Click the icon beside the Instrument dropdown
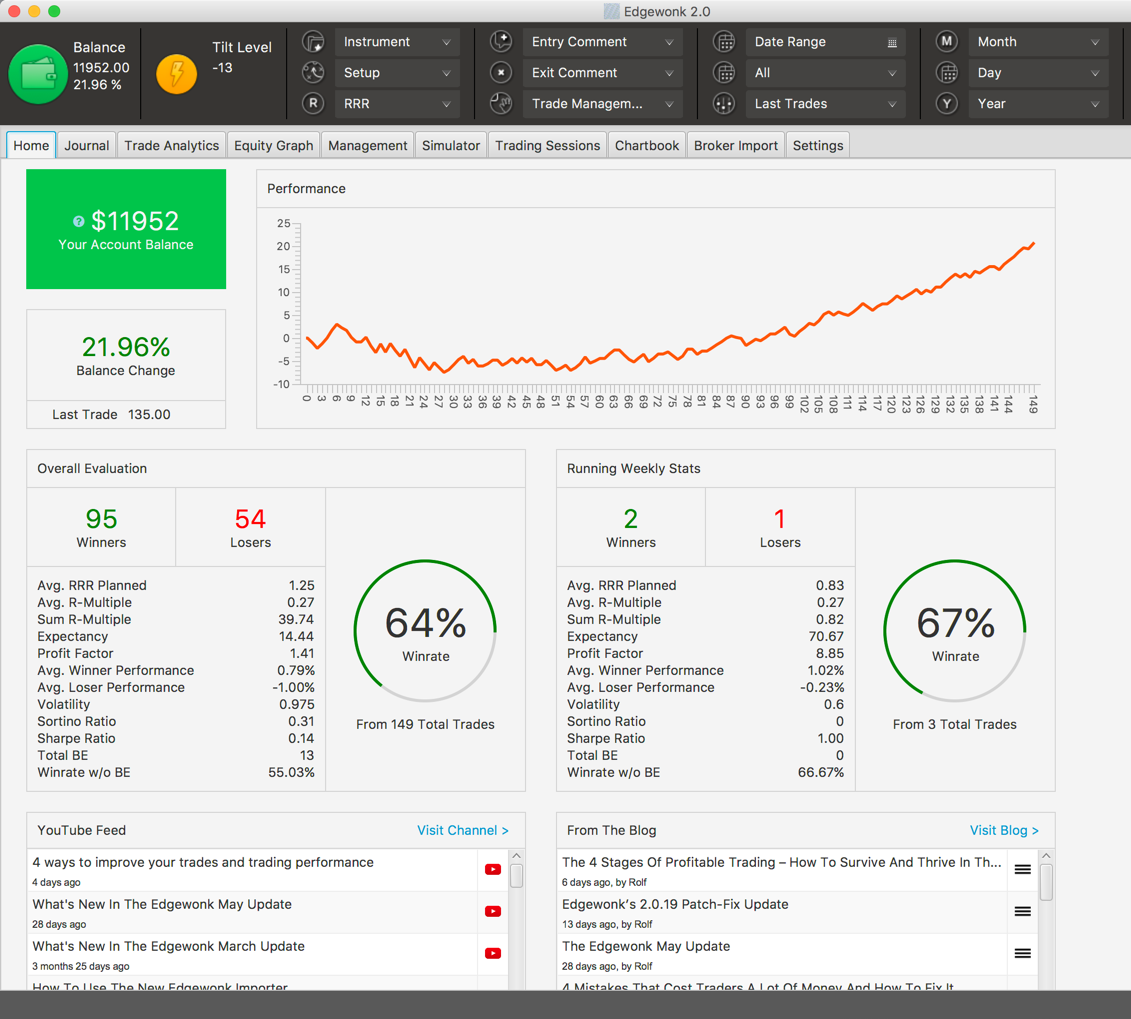This screenshot has height=1019, width=1131. [x=313, y=42]
